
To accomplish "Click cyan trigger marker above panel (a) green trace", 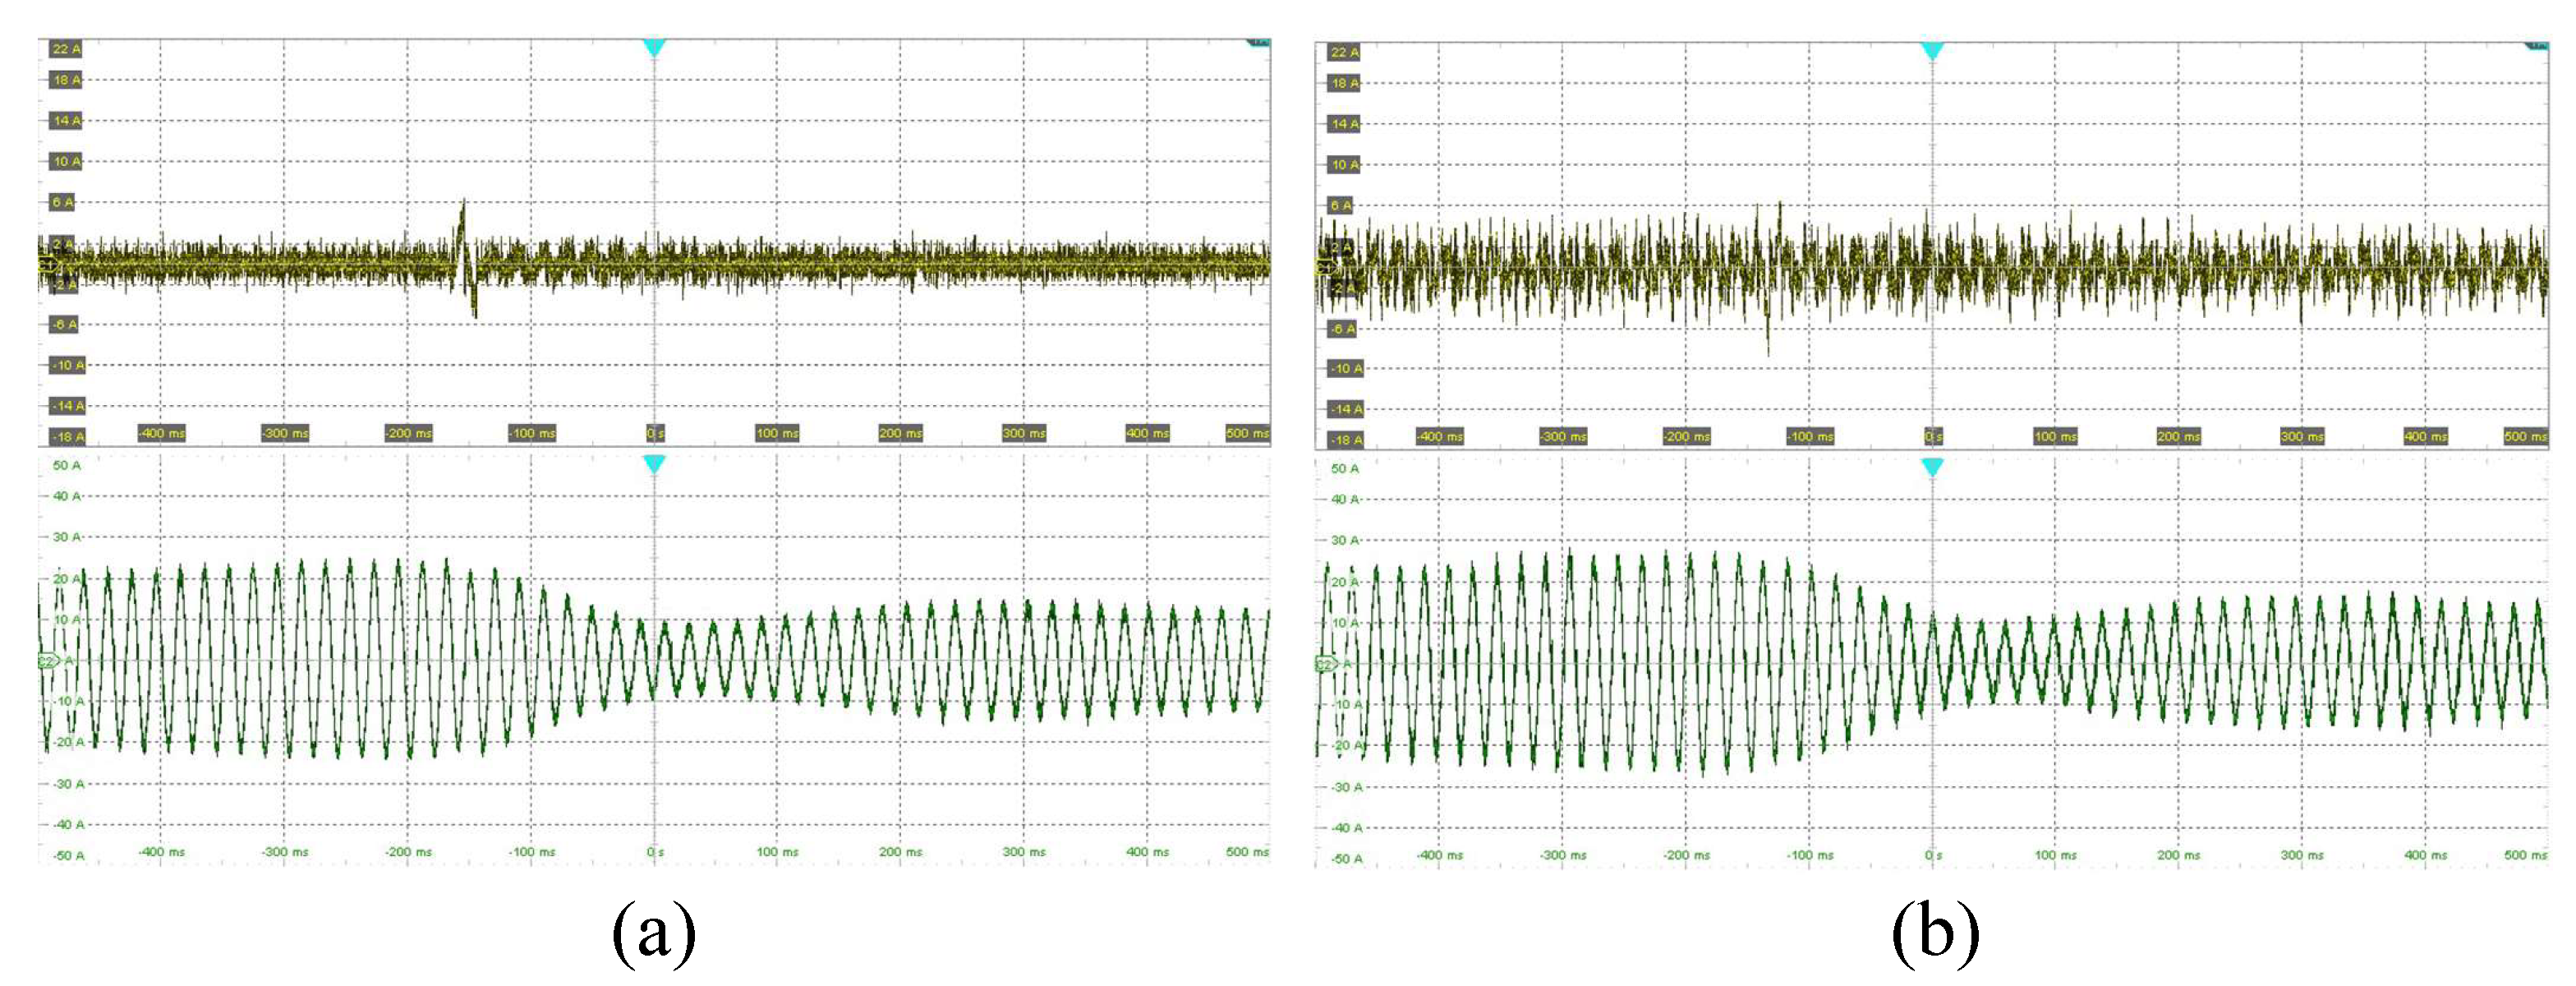I will (654, 464).
